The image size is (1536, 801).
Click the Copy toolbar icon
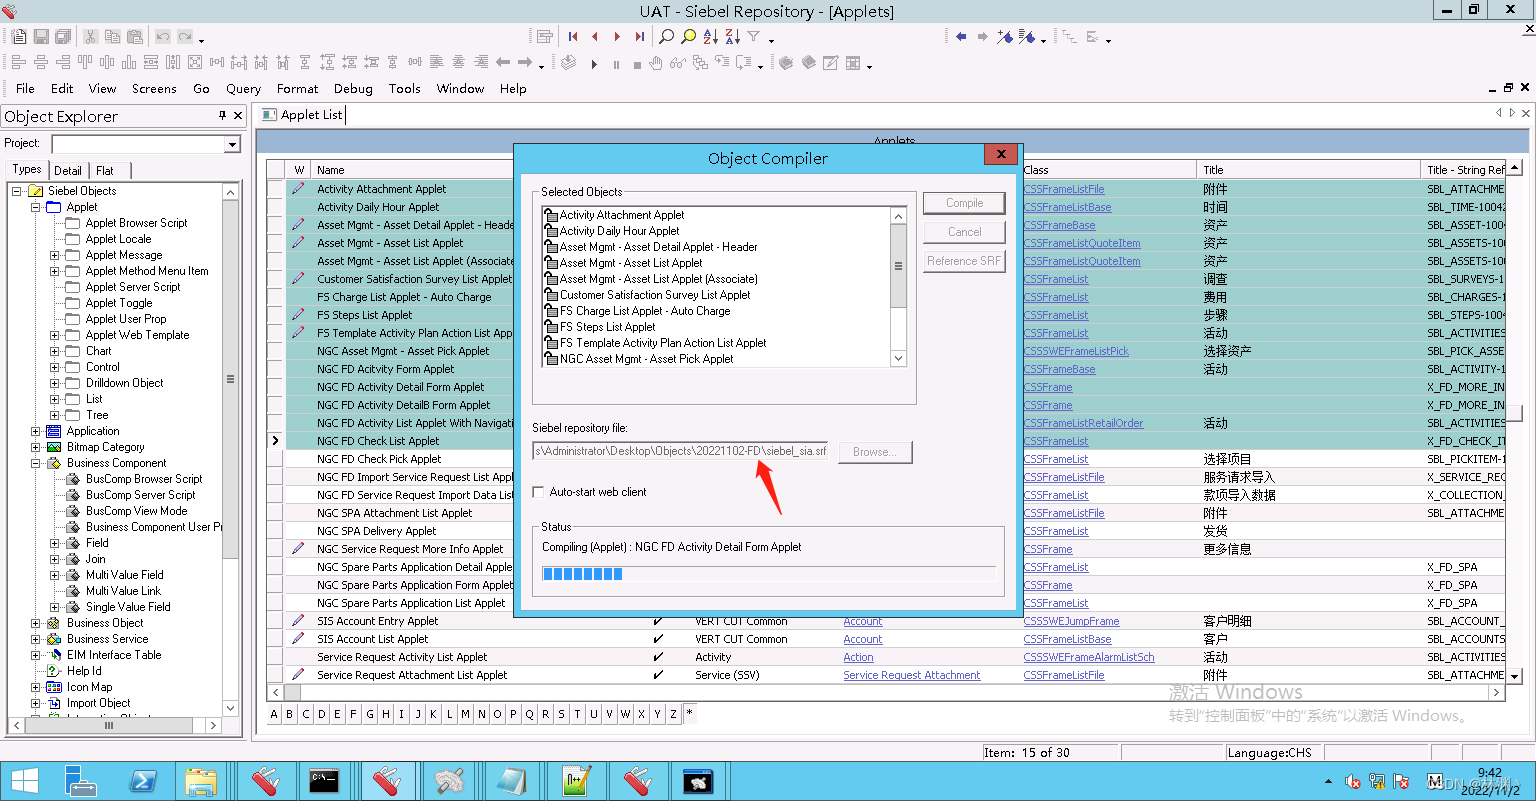(x=112, y=37)
